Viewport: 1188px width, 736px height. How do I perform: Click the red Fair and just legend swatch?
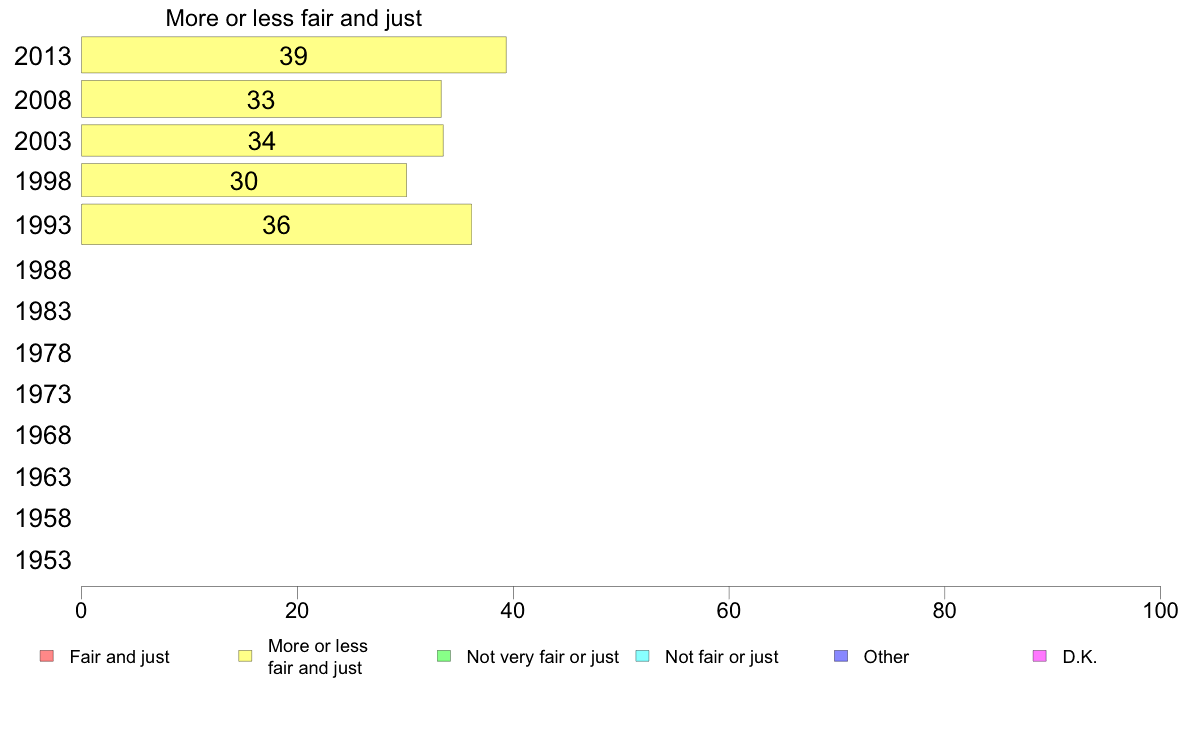click(x=47, y=656)
